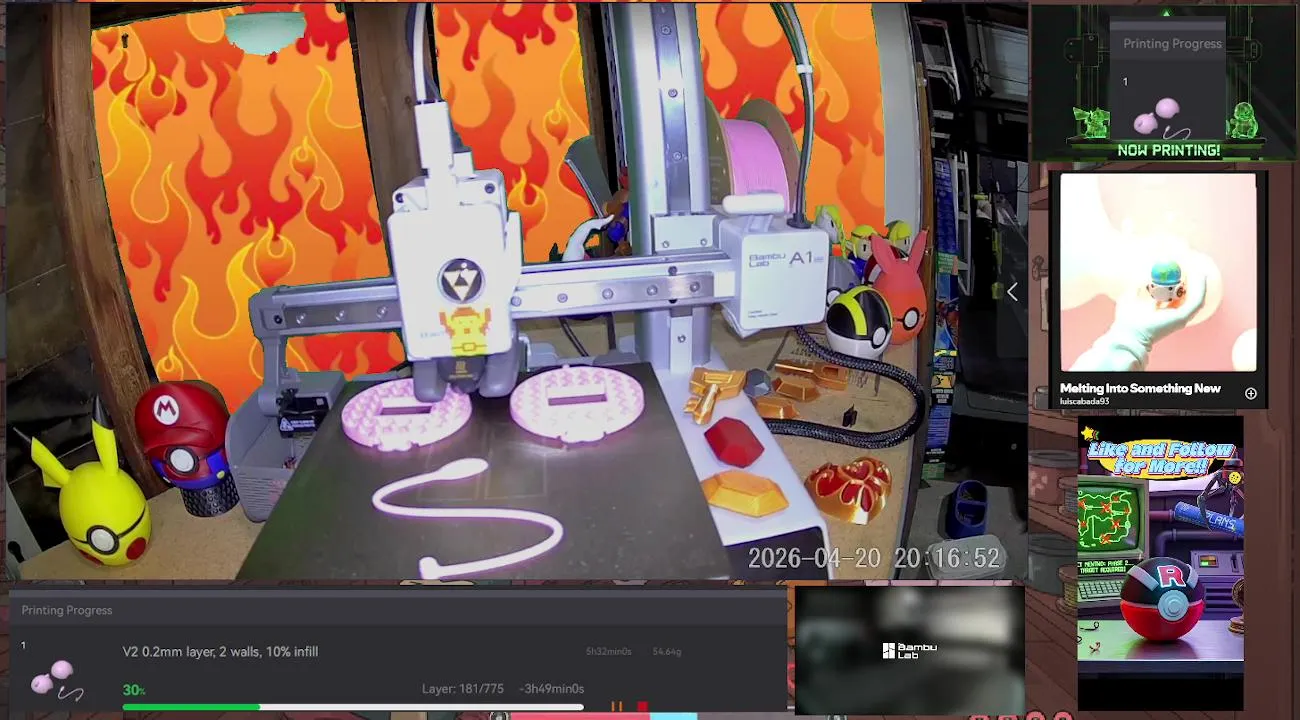
Task: Click the 5h32min0s total time
Action: 608,651
